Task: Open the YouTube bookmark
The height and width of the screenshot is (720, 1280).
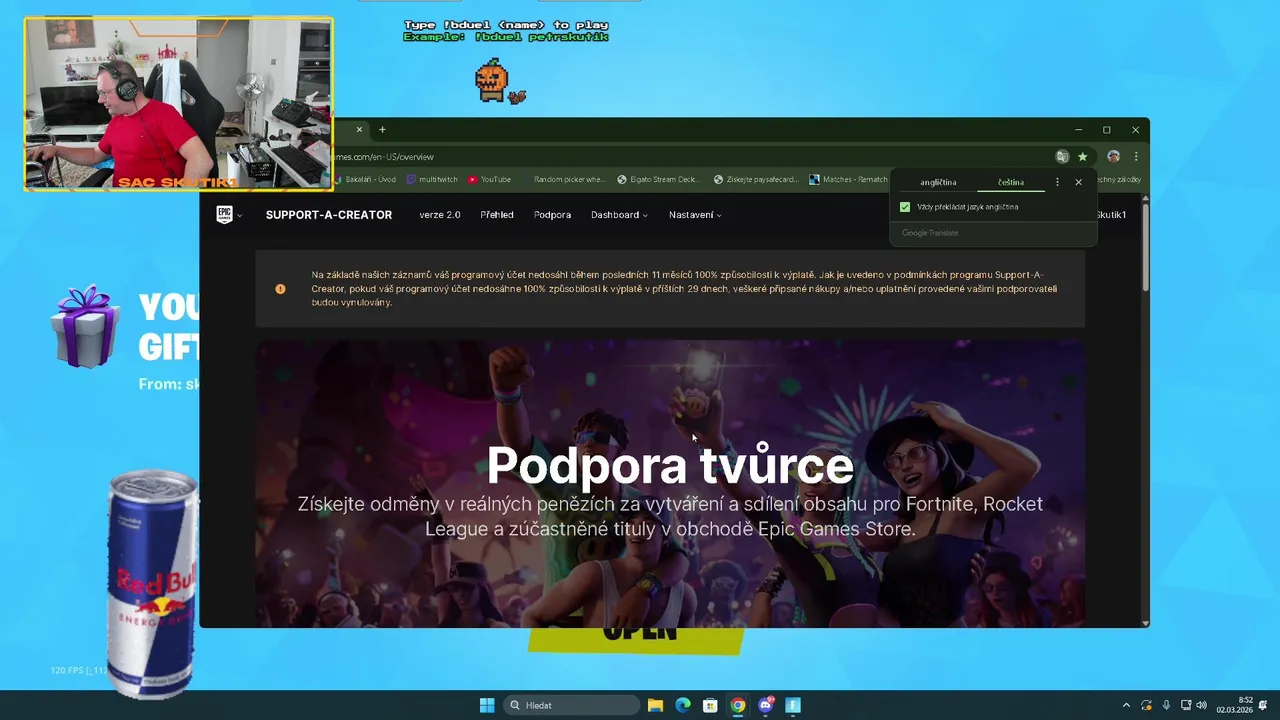Action: [489, 180]
